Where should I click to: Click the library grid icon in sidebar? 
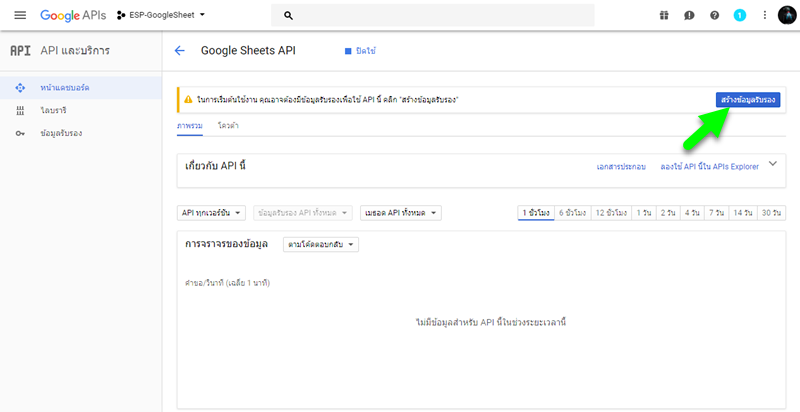pyautogui.click(x=20, y=111)
